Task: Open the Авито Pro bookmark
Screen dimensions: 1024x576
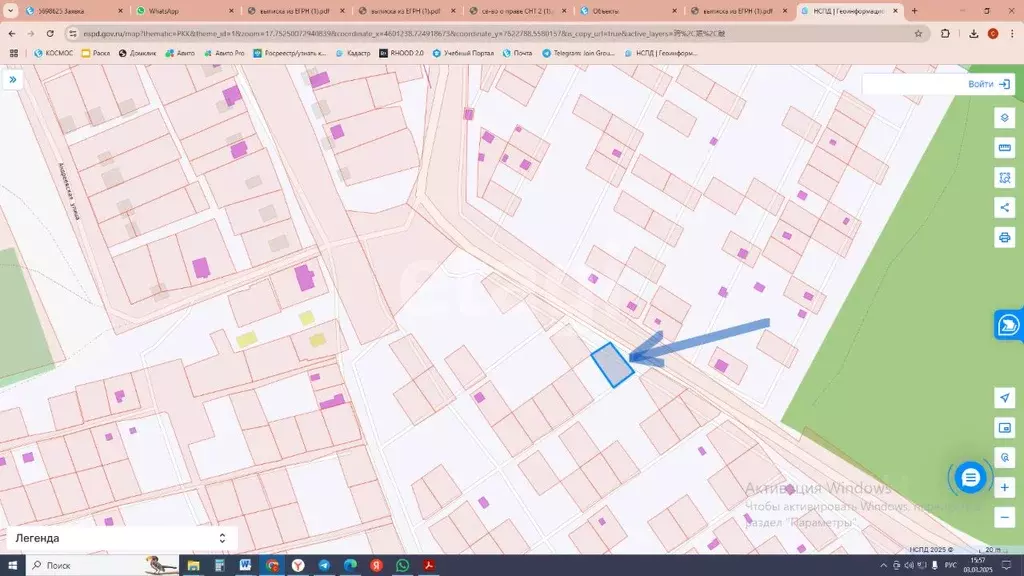Action: pos(224,54)
